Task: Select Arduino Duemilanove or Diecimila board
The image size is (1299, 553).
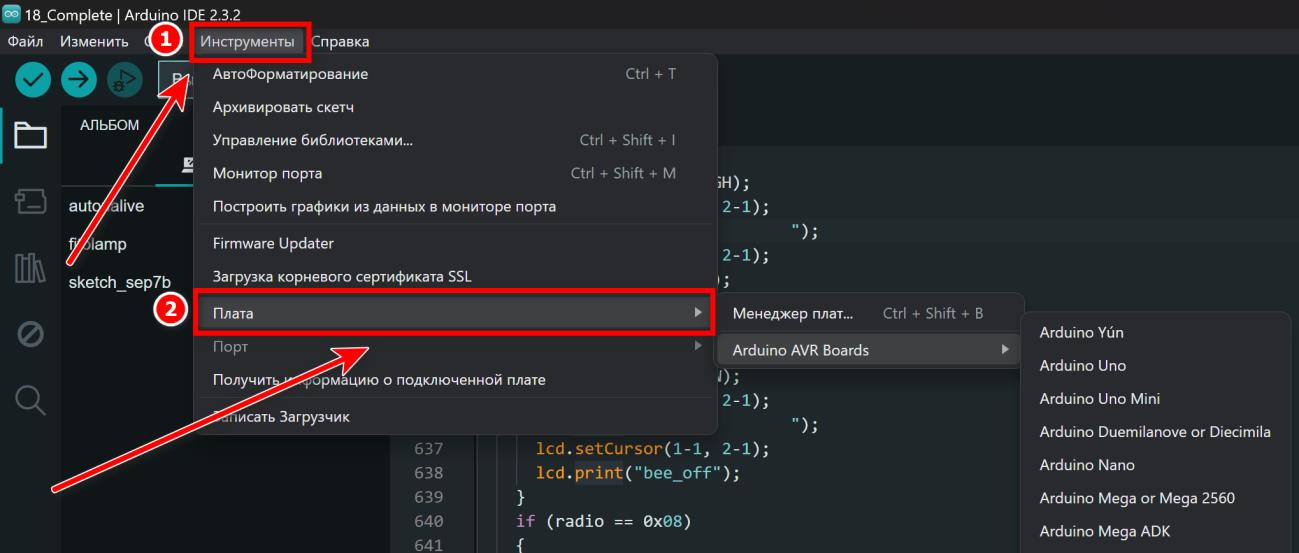Action: coord(1156,432)
